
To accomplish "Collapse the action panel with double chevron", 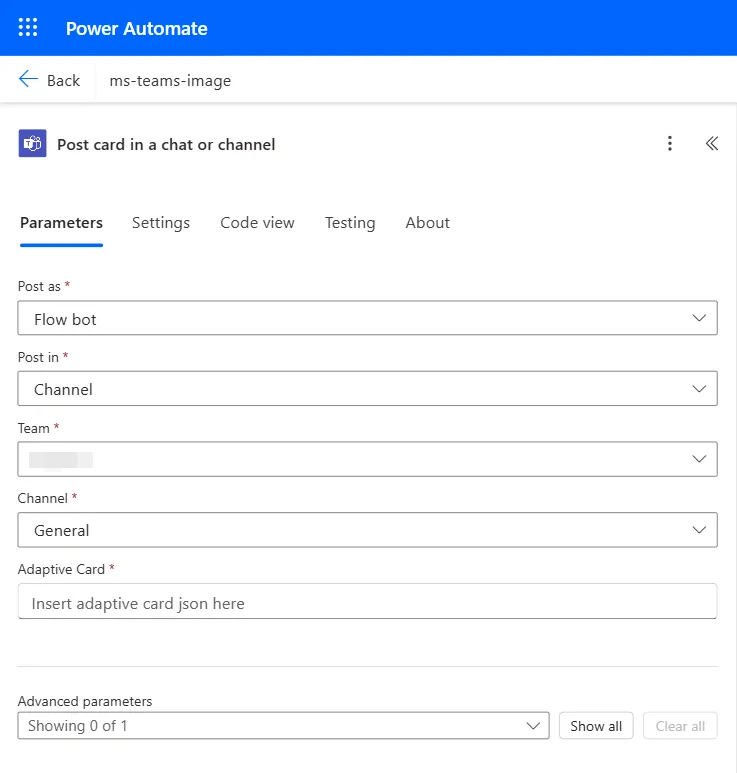I will coord(711,143).
